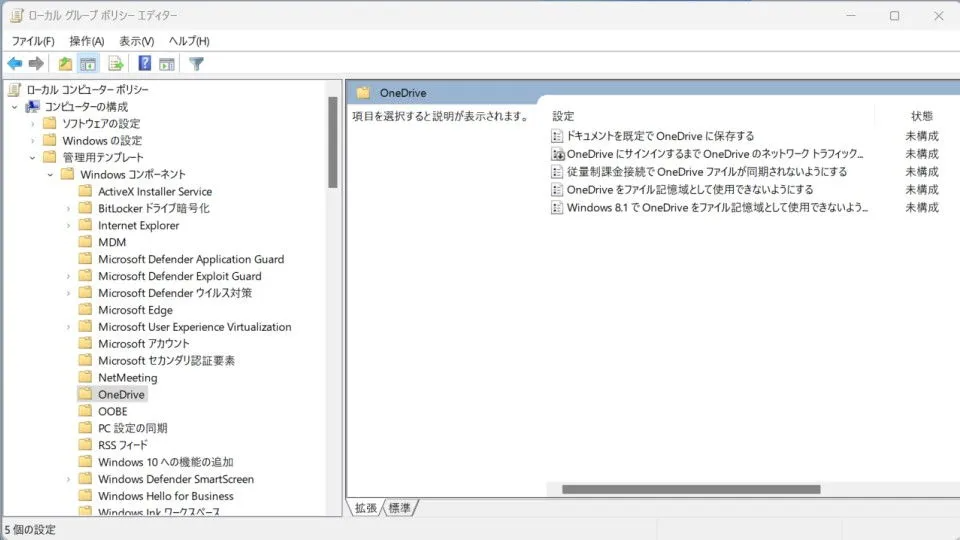Click the Microsoft Edge folder icon
Image resolution: width=960 pixels, height=540 pixels.
pyautogui.click(x=86, y=309)
